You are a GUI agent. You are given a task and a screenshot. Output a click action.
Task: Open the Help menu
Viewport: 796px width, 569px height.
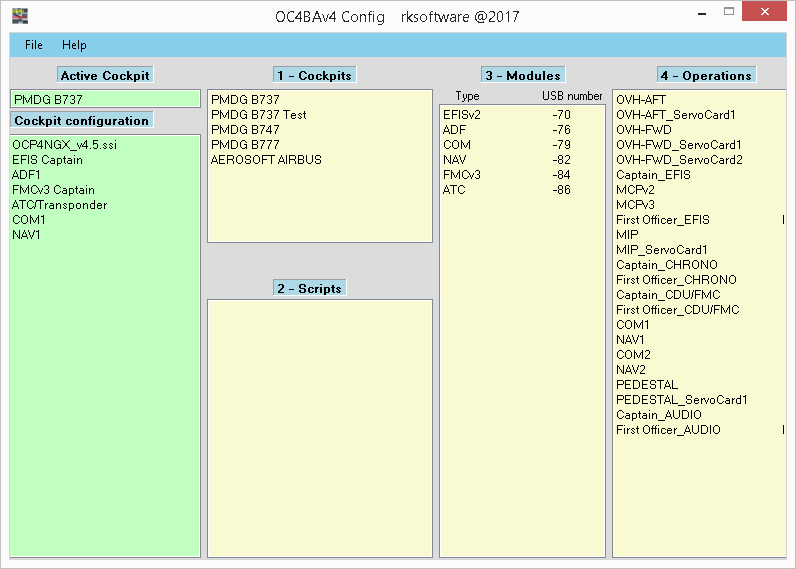pos(74,45)
